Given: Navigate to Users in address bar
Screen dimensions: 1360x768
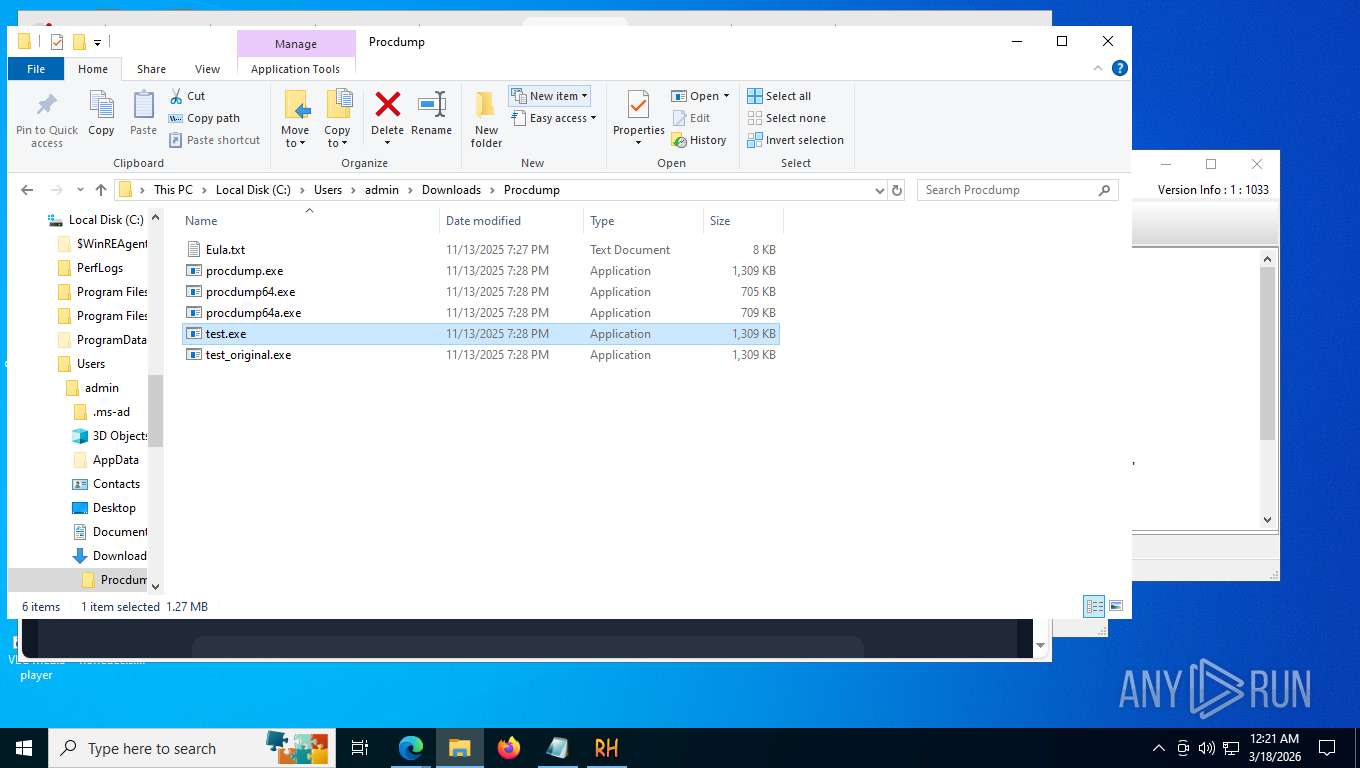Looking at the screenshot, I should click(328, 190).
